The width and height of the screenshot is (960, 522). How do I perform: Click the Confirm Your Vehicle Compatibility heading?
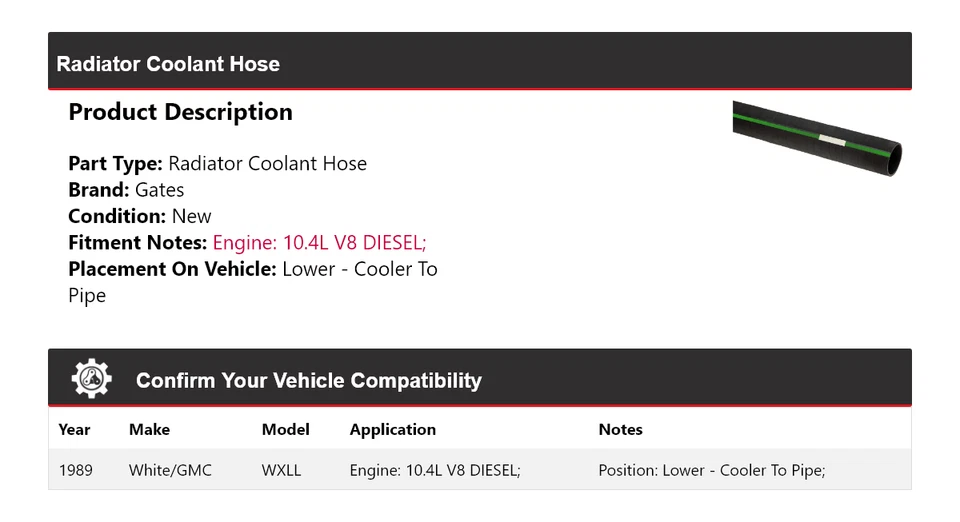coord(308,381)
